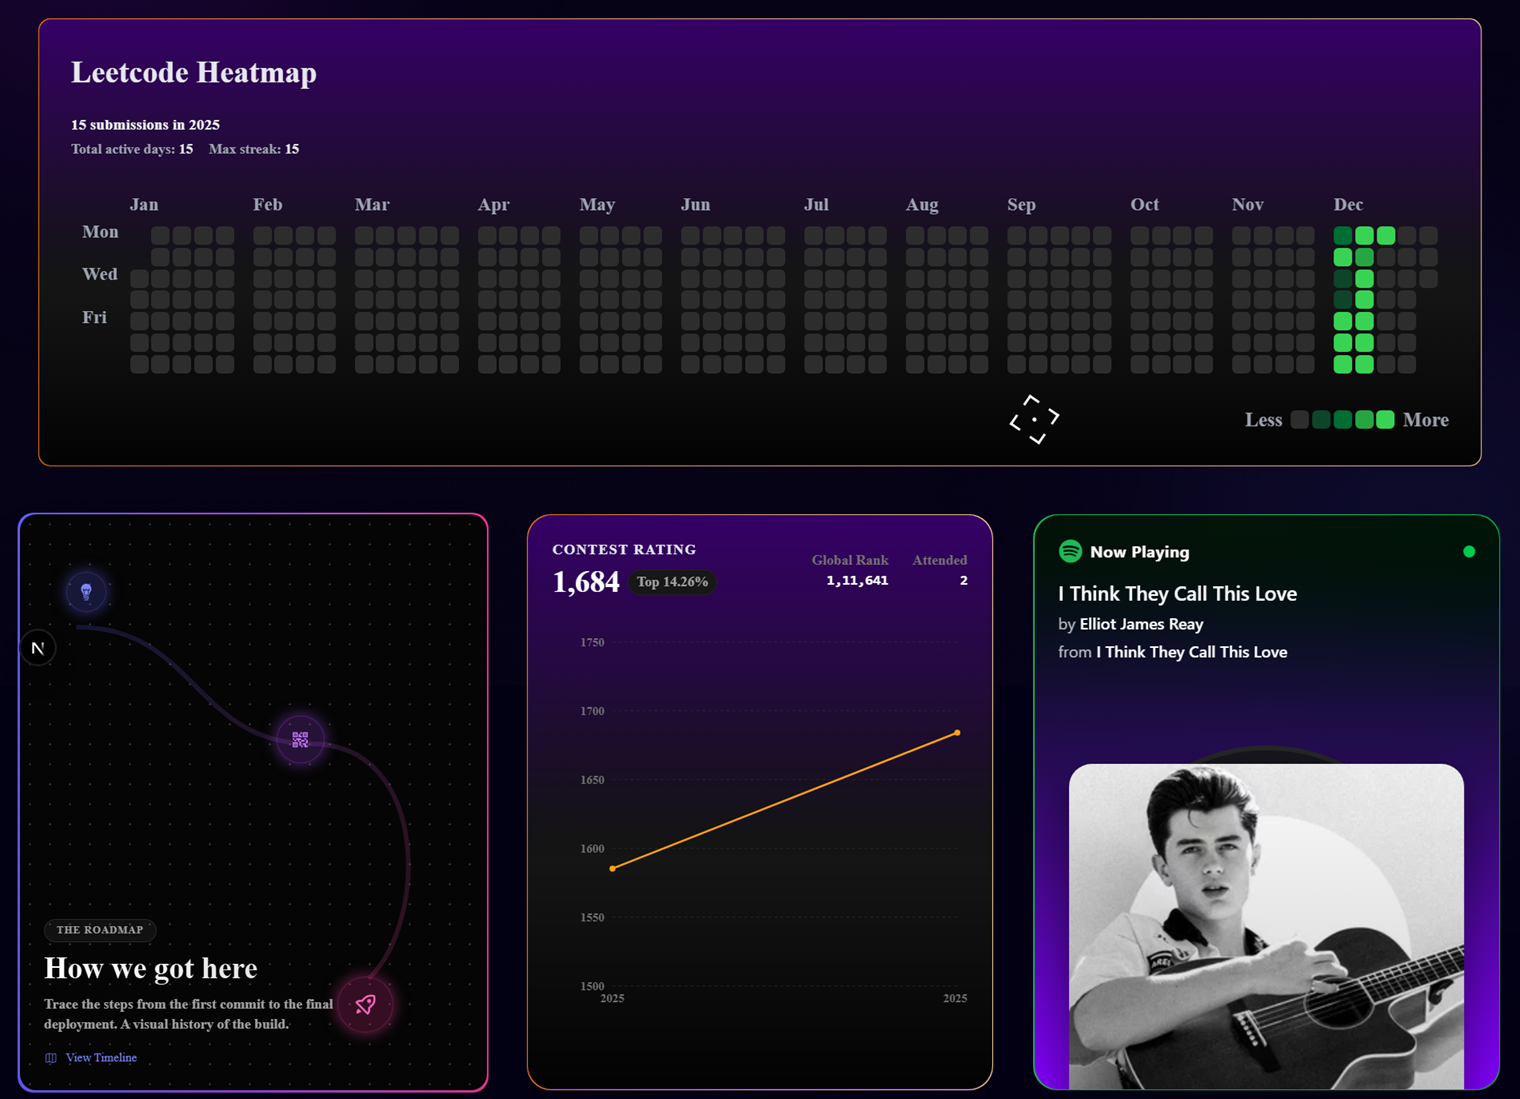Click the "Fri" weekday label
The height and width of the screenshot is (1099, 1520).
coord(94,317)
